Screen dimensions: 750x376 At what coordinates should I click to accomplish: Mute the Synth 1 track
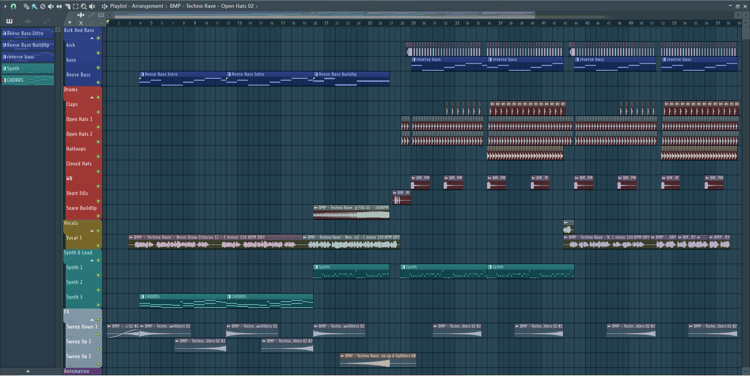pyautogui.click(x=99, y=275)
